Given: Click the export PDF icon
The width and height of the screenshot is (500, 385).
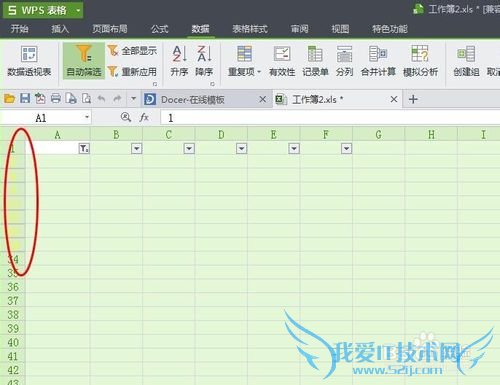Looking at the screenshot, I should pos(40,99).
